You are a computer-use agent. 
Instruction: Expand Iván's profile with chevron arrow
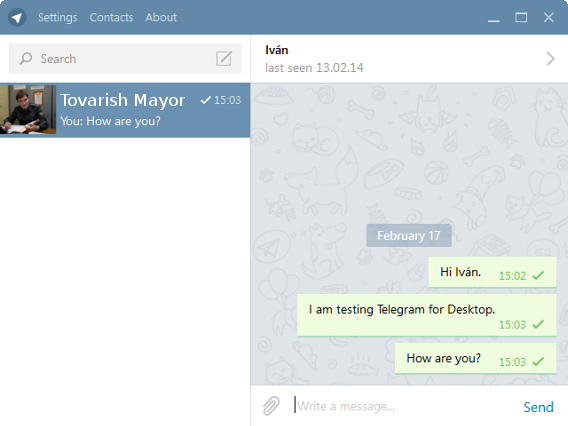(550, 59)
